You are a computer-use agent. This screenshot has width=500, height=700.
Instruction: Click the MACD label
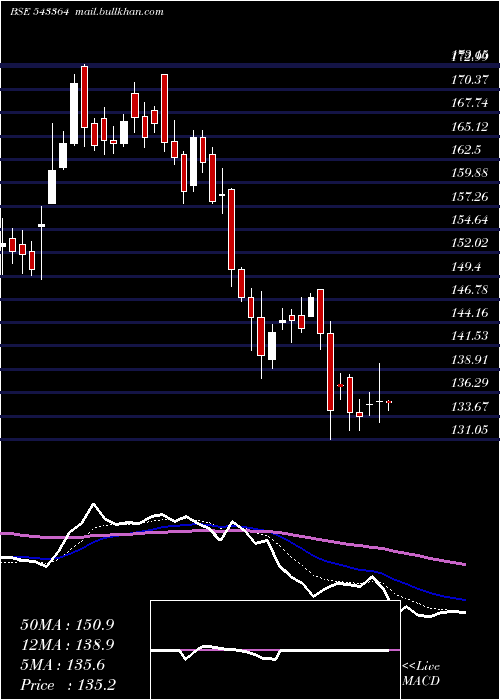click(x=421, y=681)
